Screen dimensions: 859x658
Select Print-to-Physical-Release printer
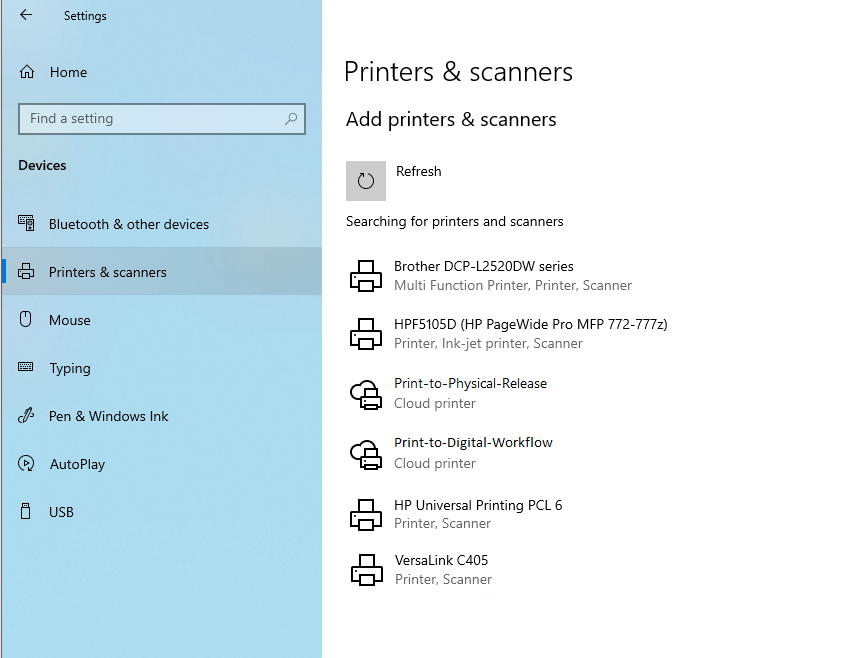(x=471, y=384)
